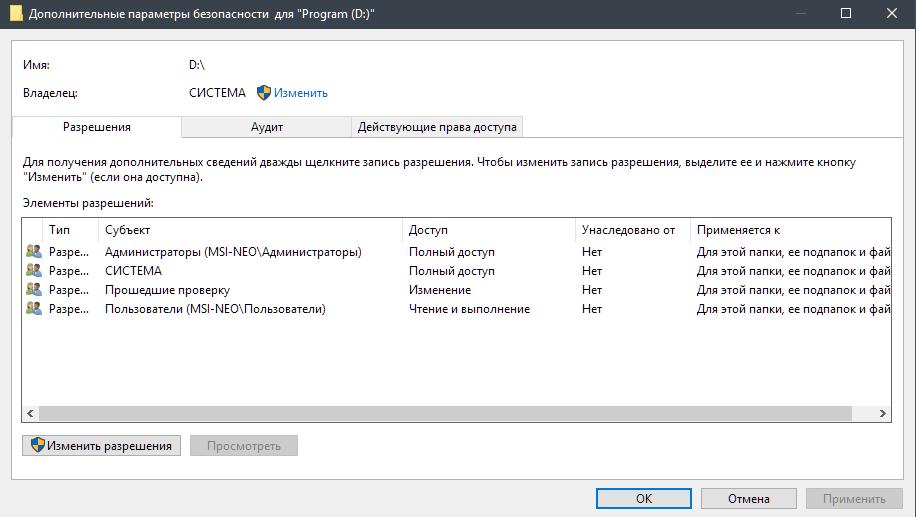Click the СИСТЕМА owner value
The width and height of the screenshot is (916, 517).
pos(217,93)
